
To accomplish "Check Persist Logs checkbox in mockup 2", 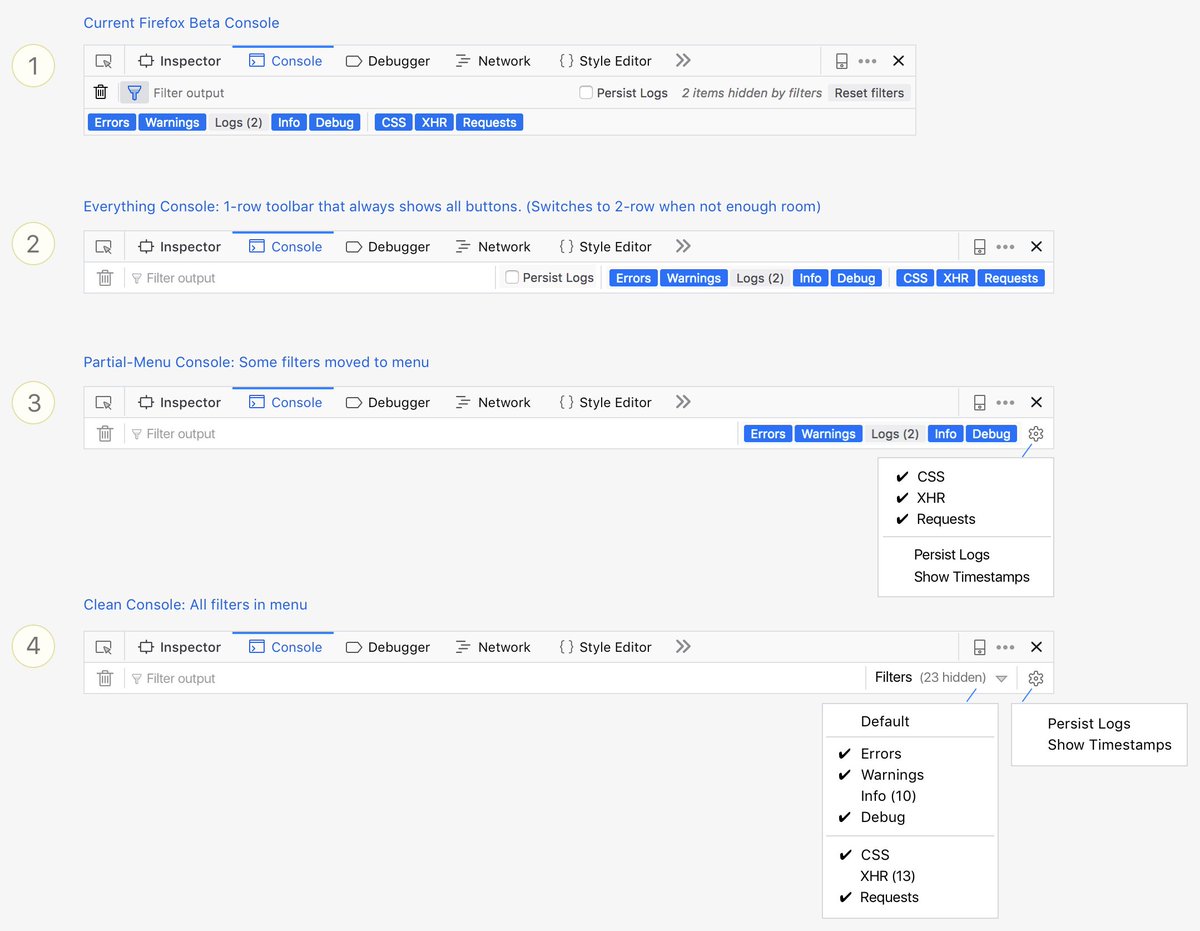I will [512, 278].
